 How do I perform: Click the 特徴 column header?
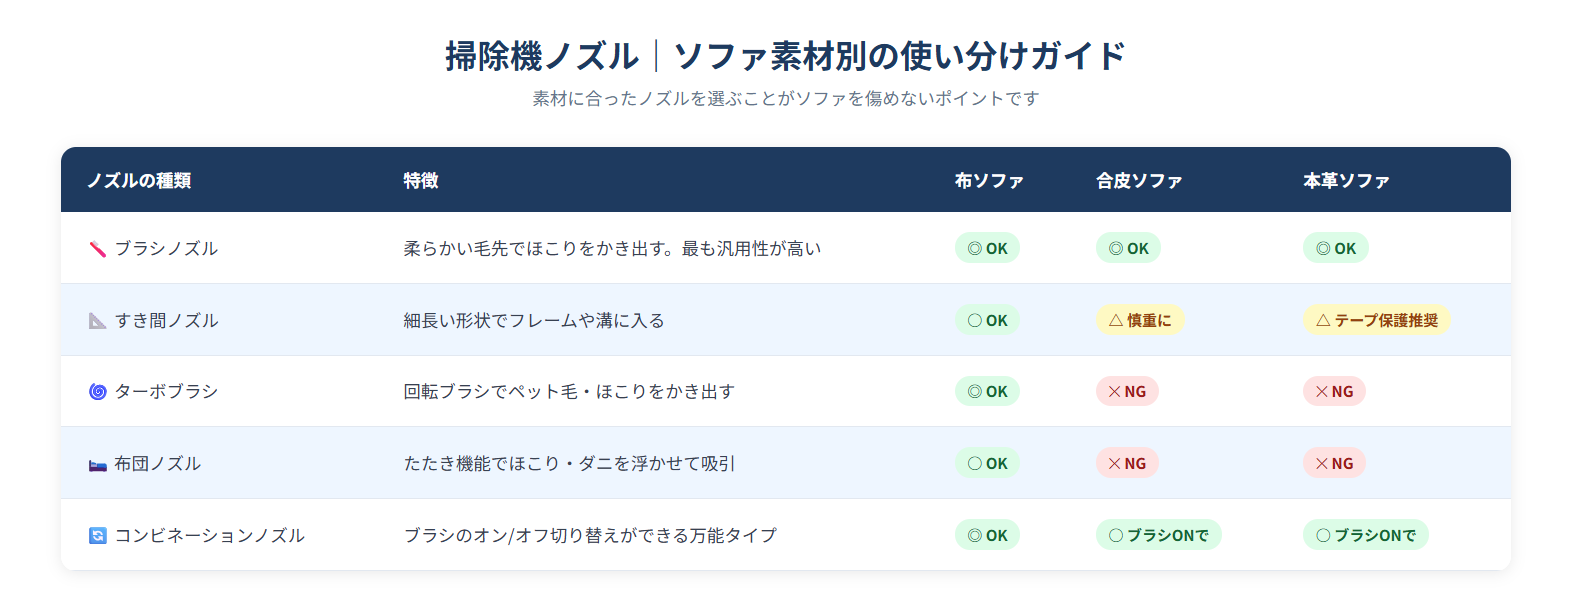(x=421, y=181)
